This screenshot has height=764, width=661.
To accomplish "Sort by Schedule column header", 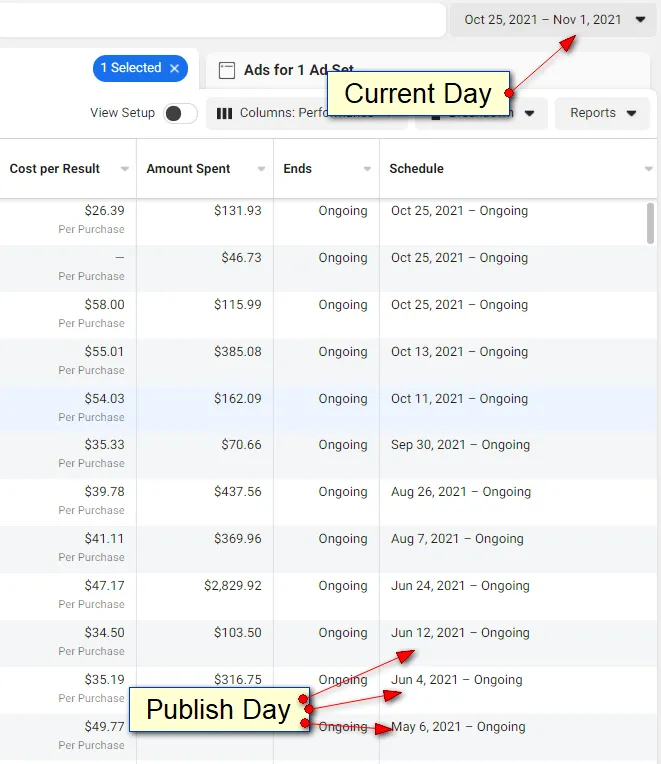I will pyautogui.click(x=416, y=169).
